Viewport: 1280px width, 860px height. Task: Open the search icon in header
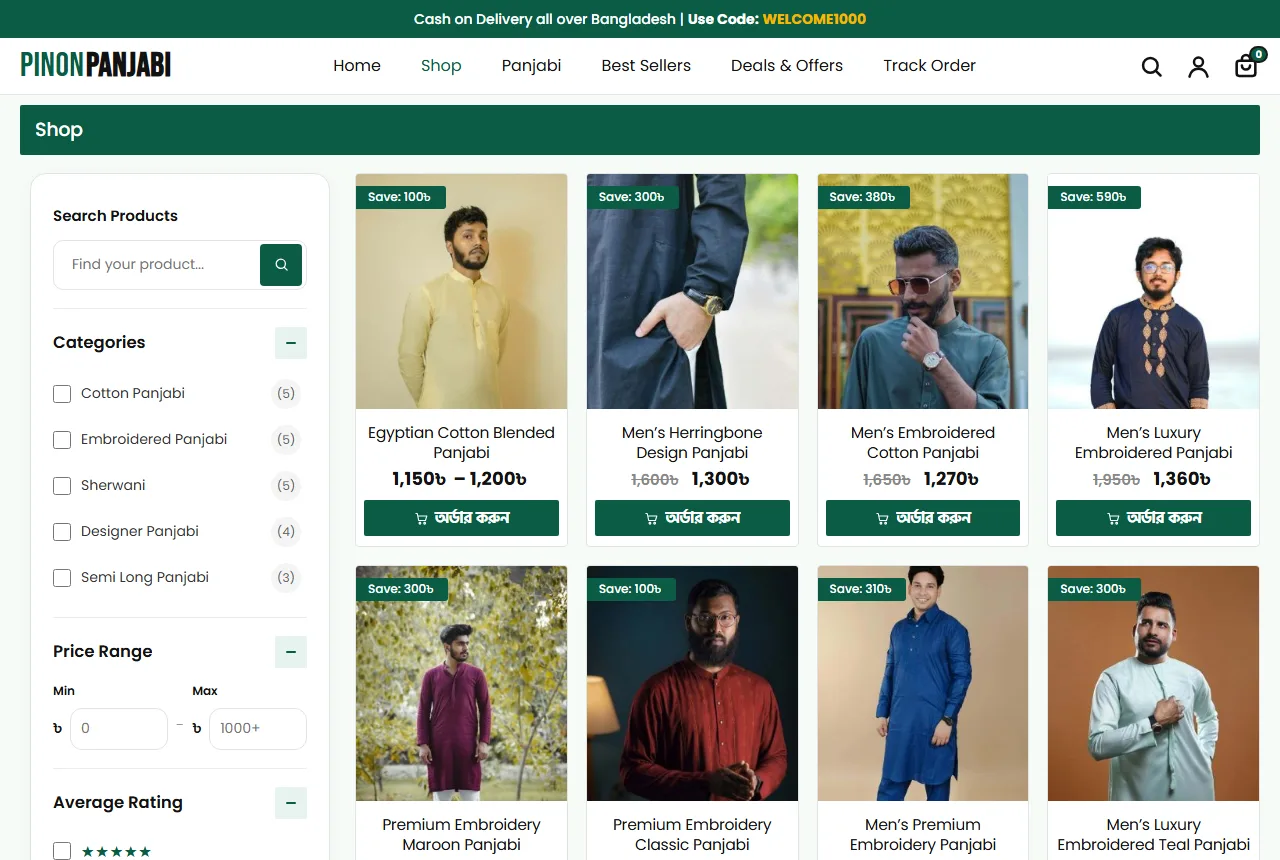[x=1152, y=67]
